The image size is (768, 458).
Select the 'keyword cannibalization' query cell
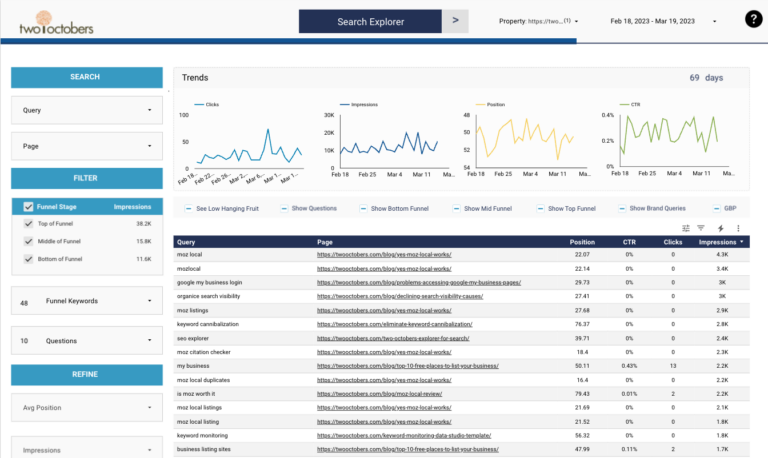(208, 324)
